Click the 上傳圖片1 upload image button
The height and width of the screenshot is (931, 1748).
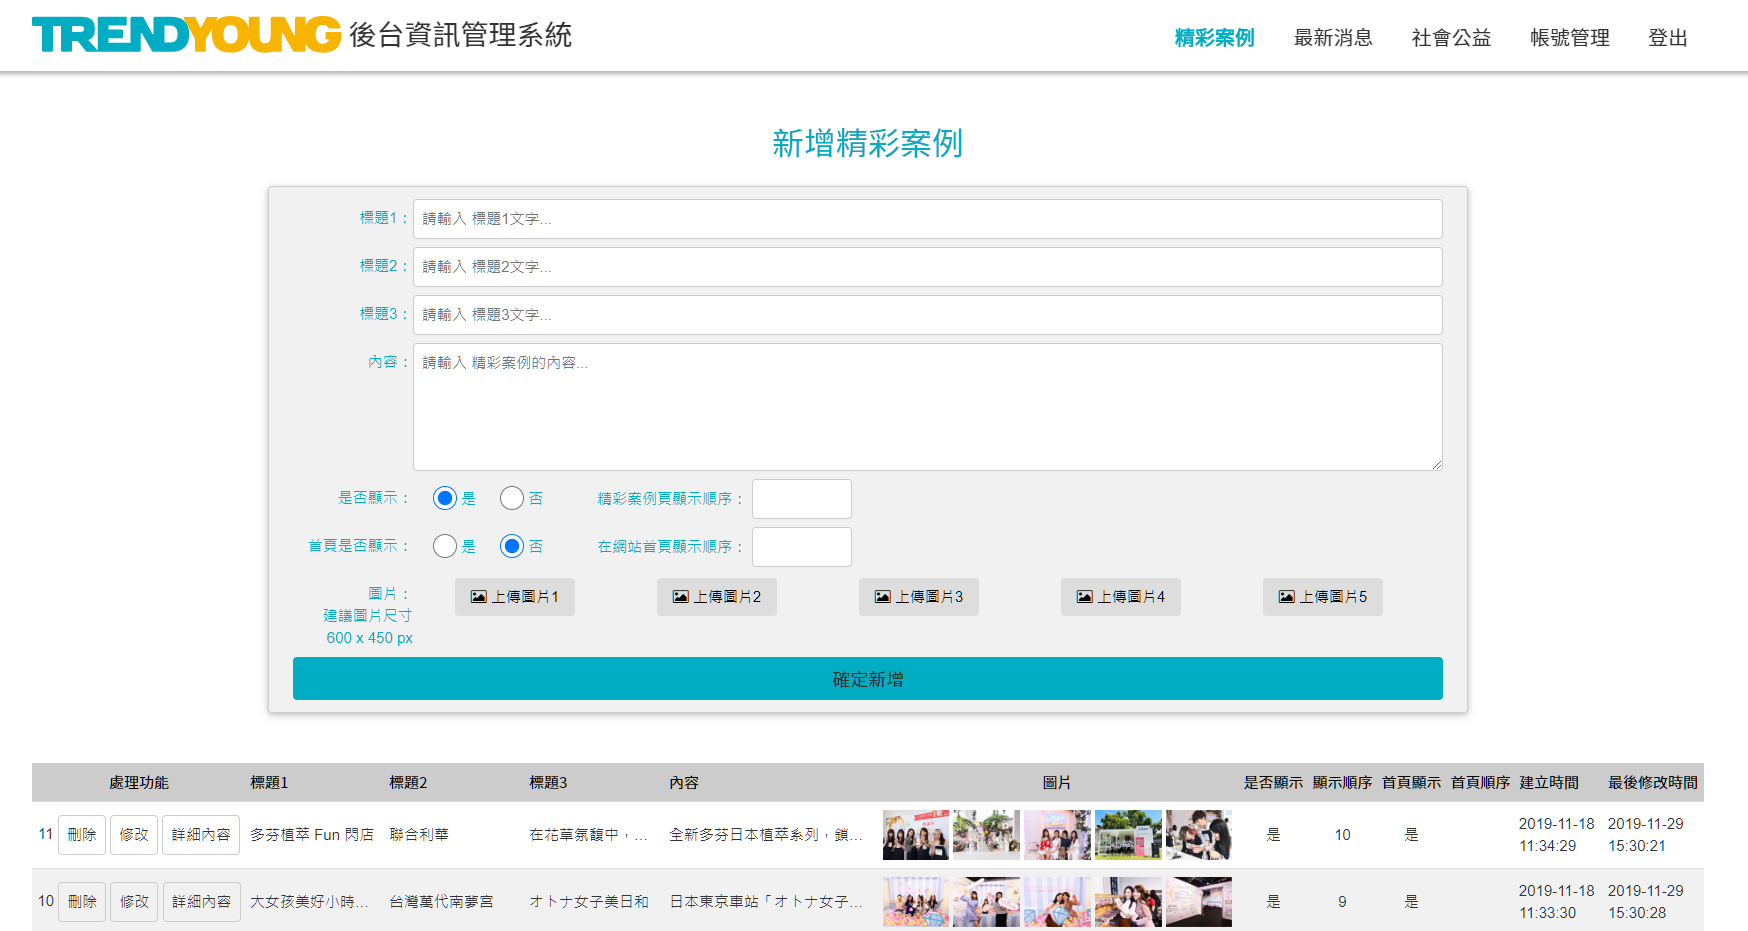[x=514, y=597]
